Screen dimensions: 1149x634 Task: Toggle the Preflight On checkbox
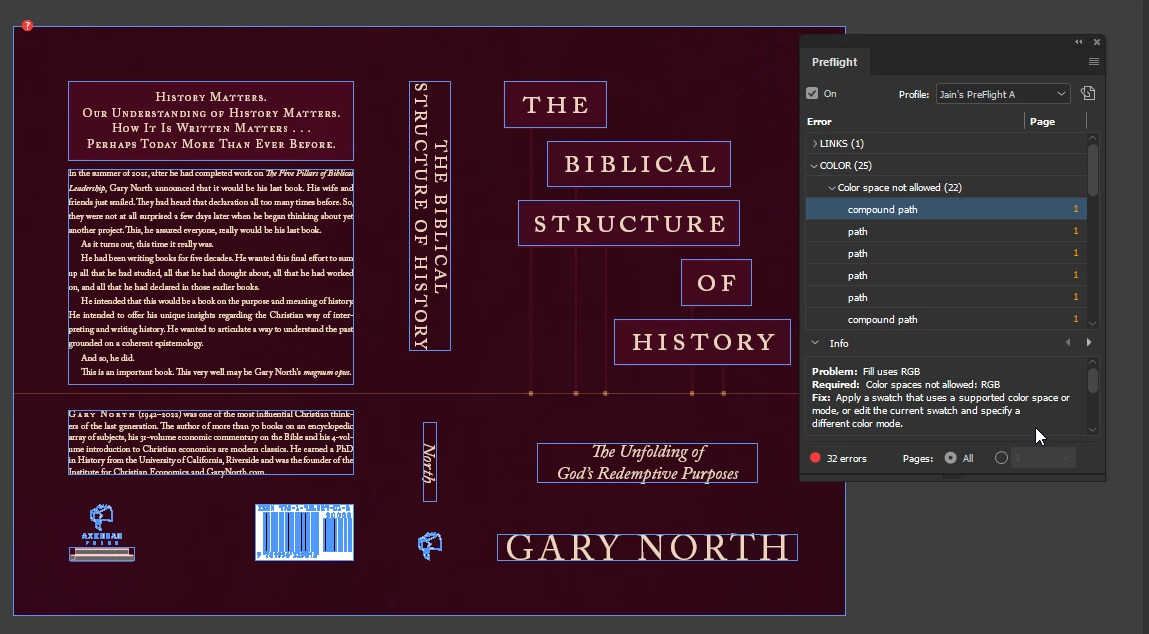tap(812, 93)
